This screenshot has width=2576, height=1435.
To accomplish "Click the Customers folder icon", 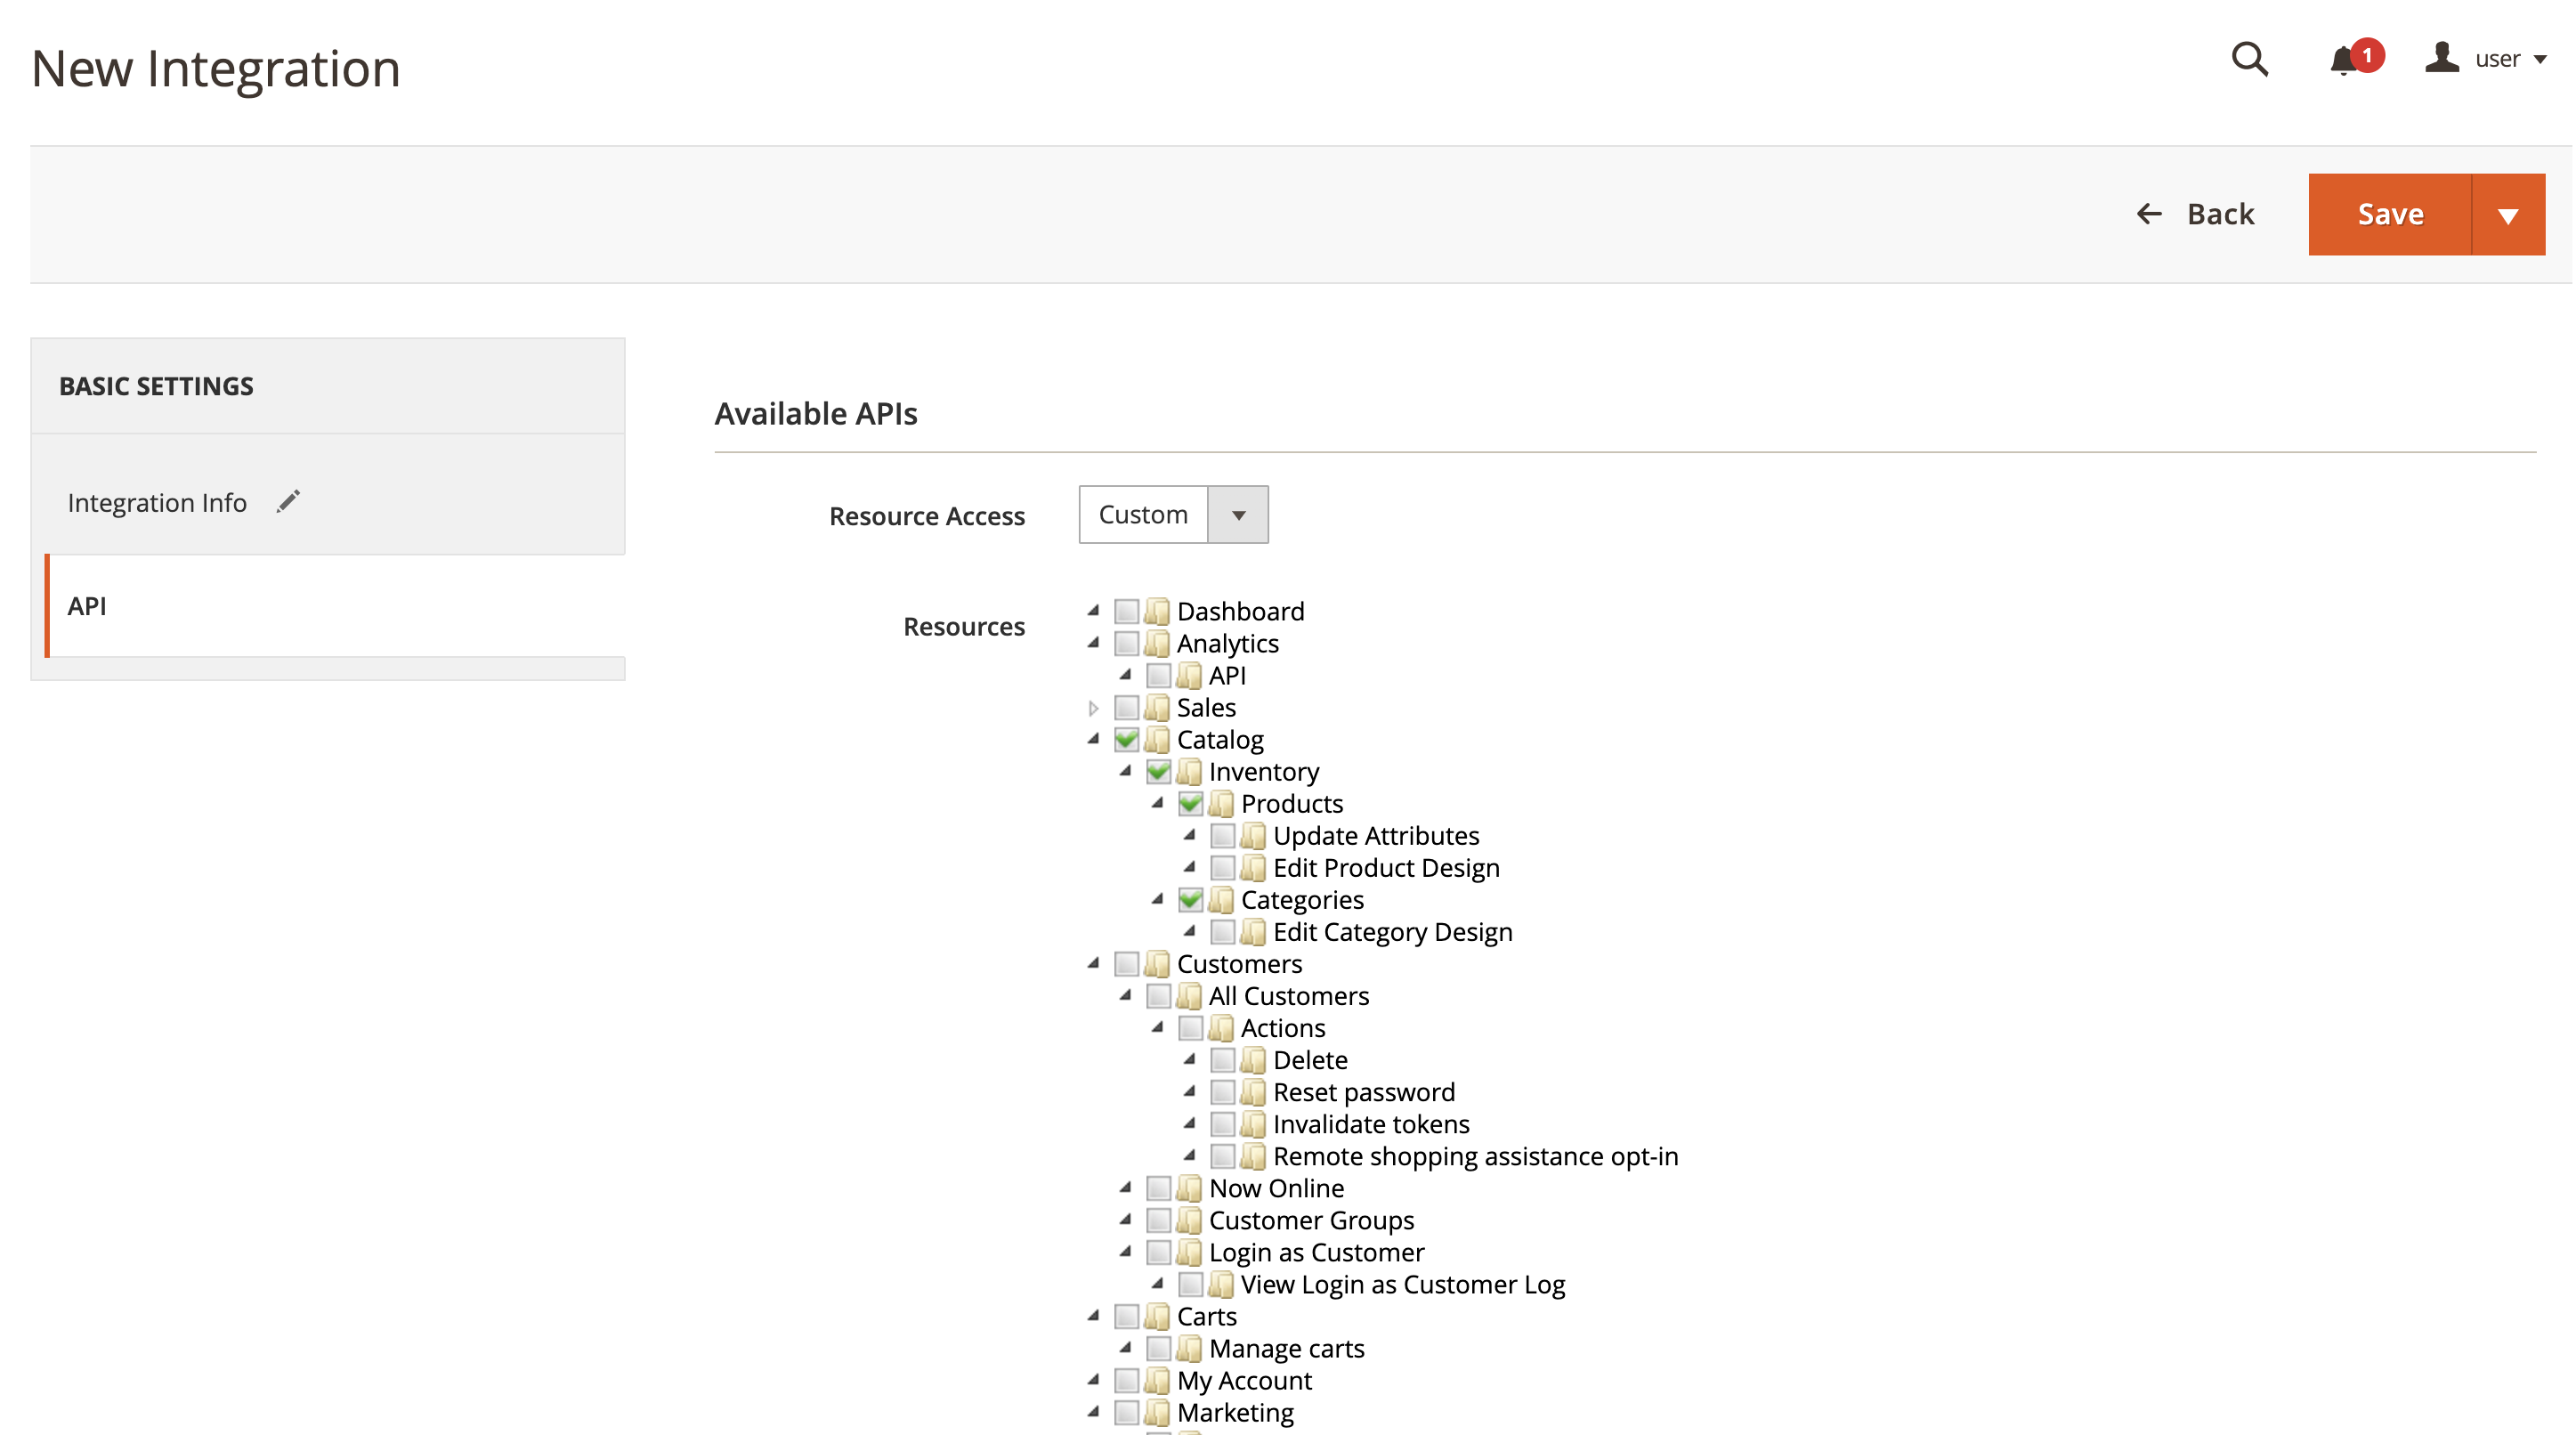I will pos(1157,964).
